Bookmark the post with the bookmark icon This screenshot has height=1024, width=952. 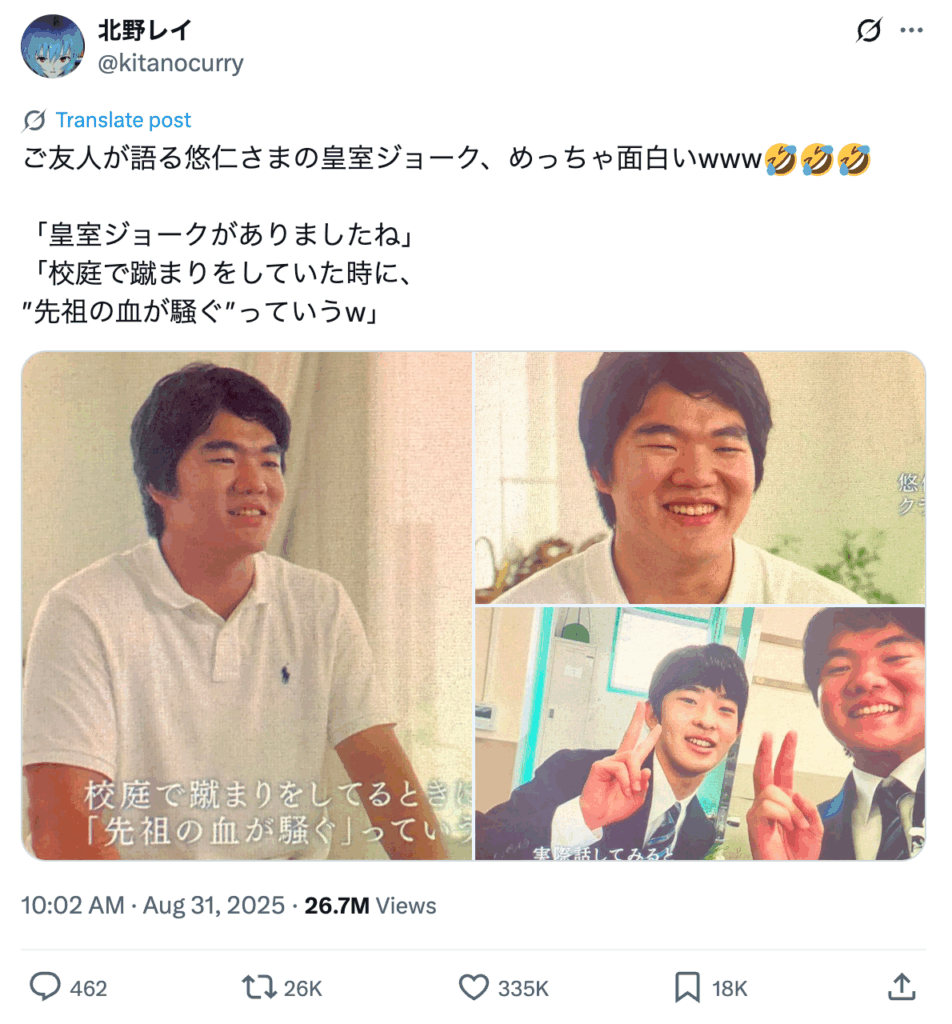pos(687,987)
